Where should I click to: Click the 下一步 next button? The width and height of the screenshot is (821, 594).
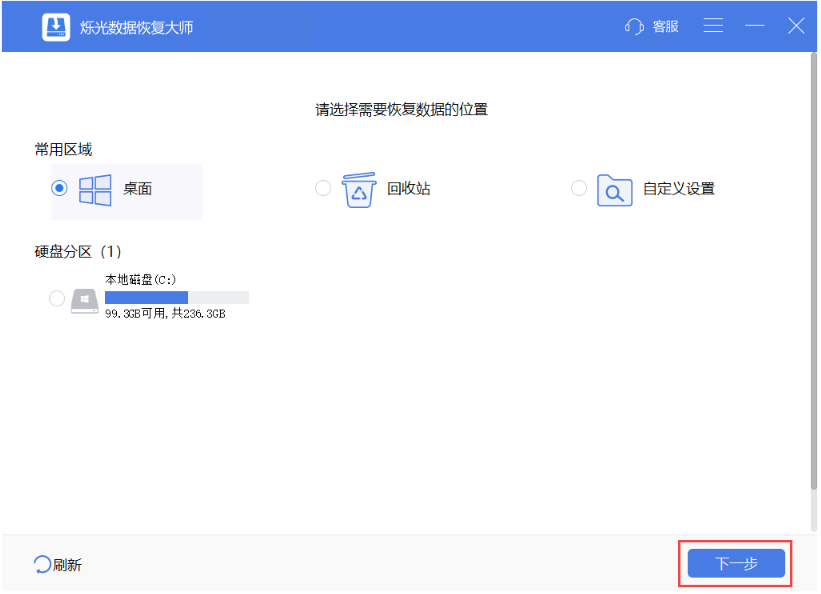click(735, 563)
